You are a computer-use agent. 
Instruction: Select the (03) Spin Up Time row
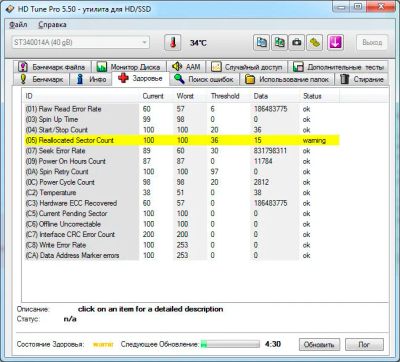pyautogui.click(x=181, y=119)
